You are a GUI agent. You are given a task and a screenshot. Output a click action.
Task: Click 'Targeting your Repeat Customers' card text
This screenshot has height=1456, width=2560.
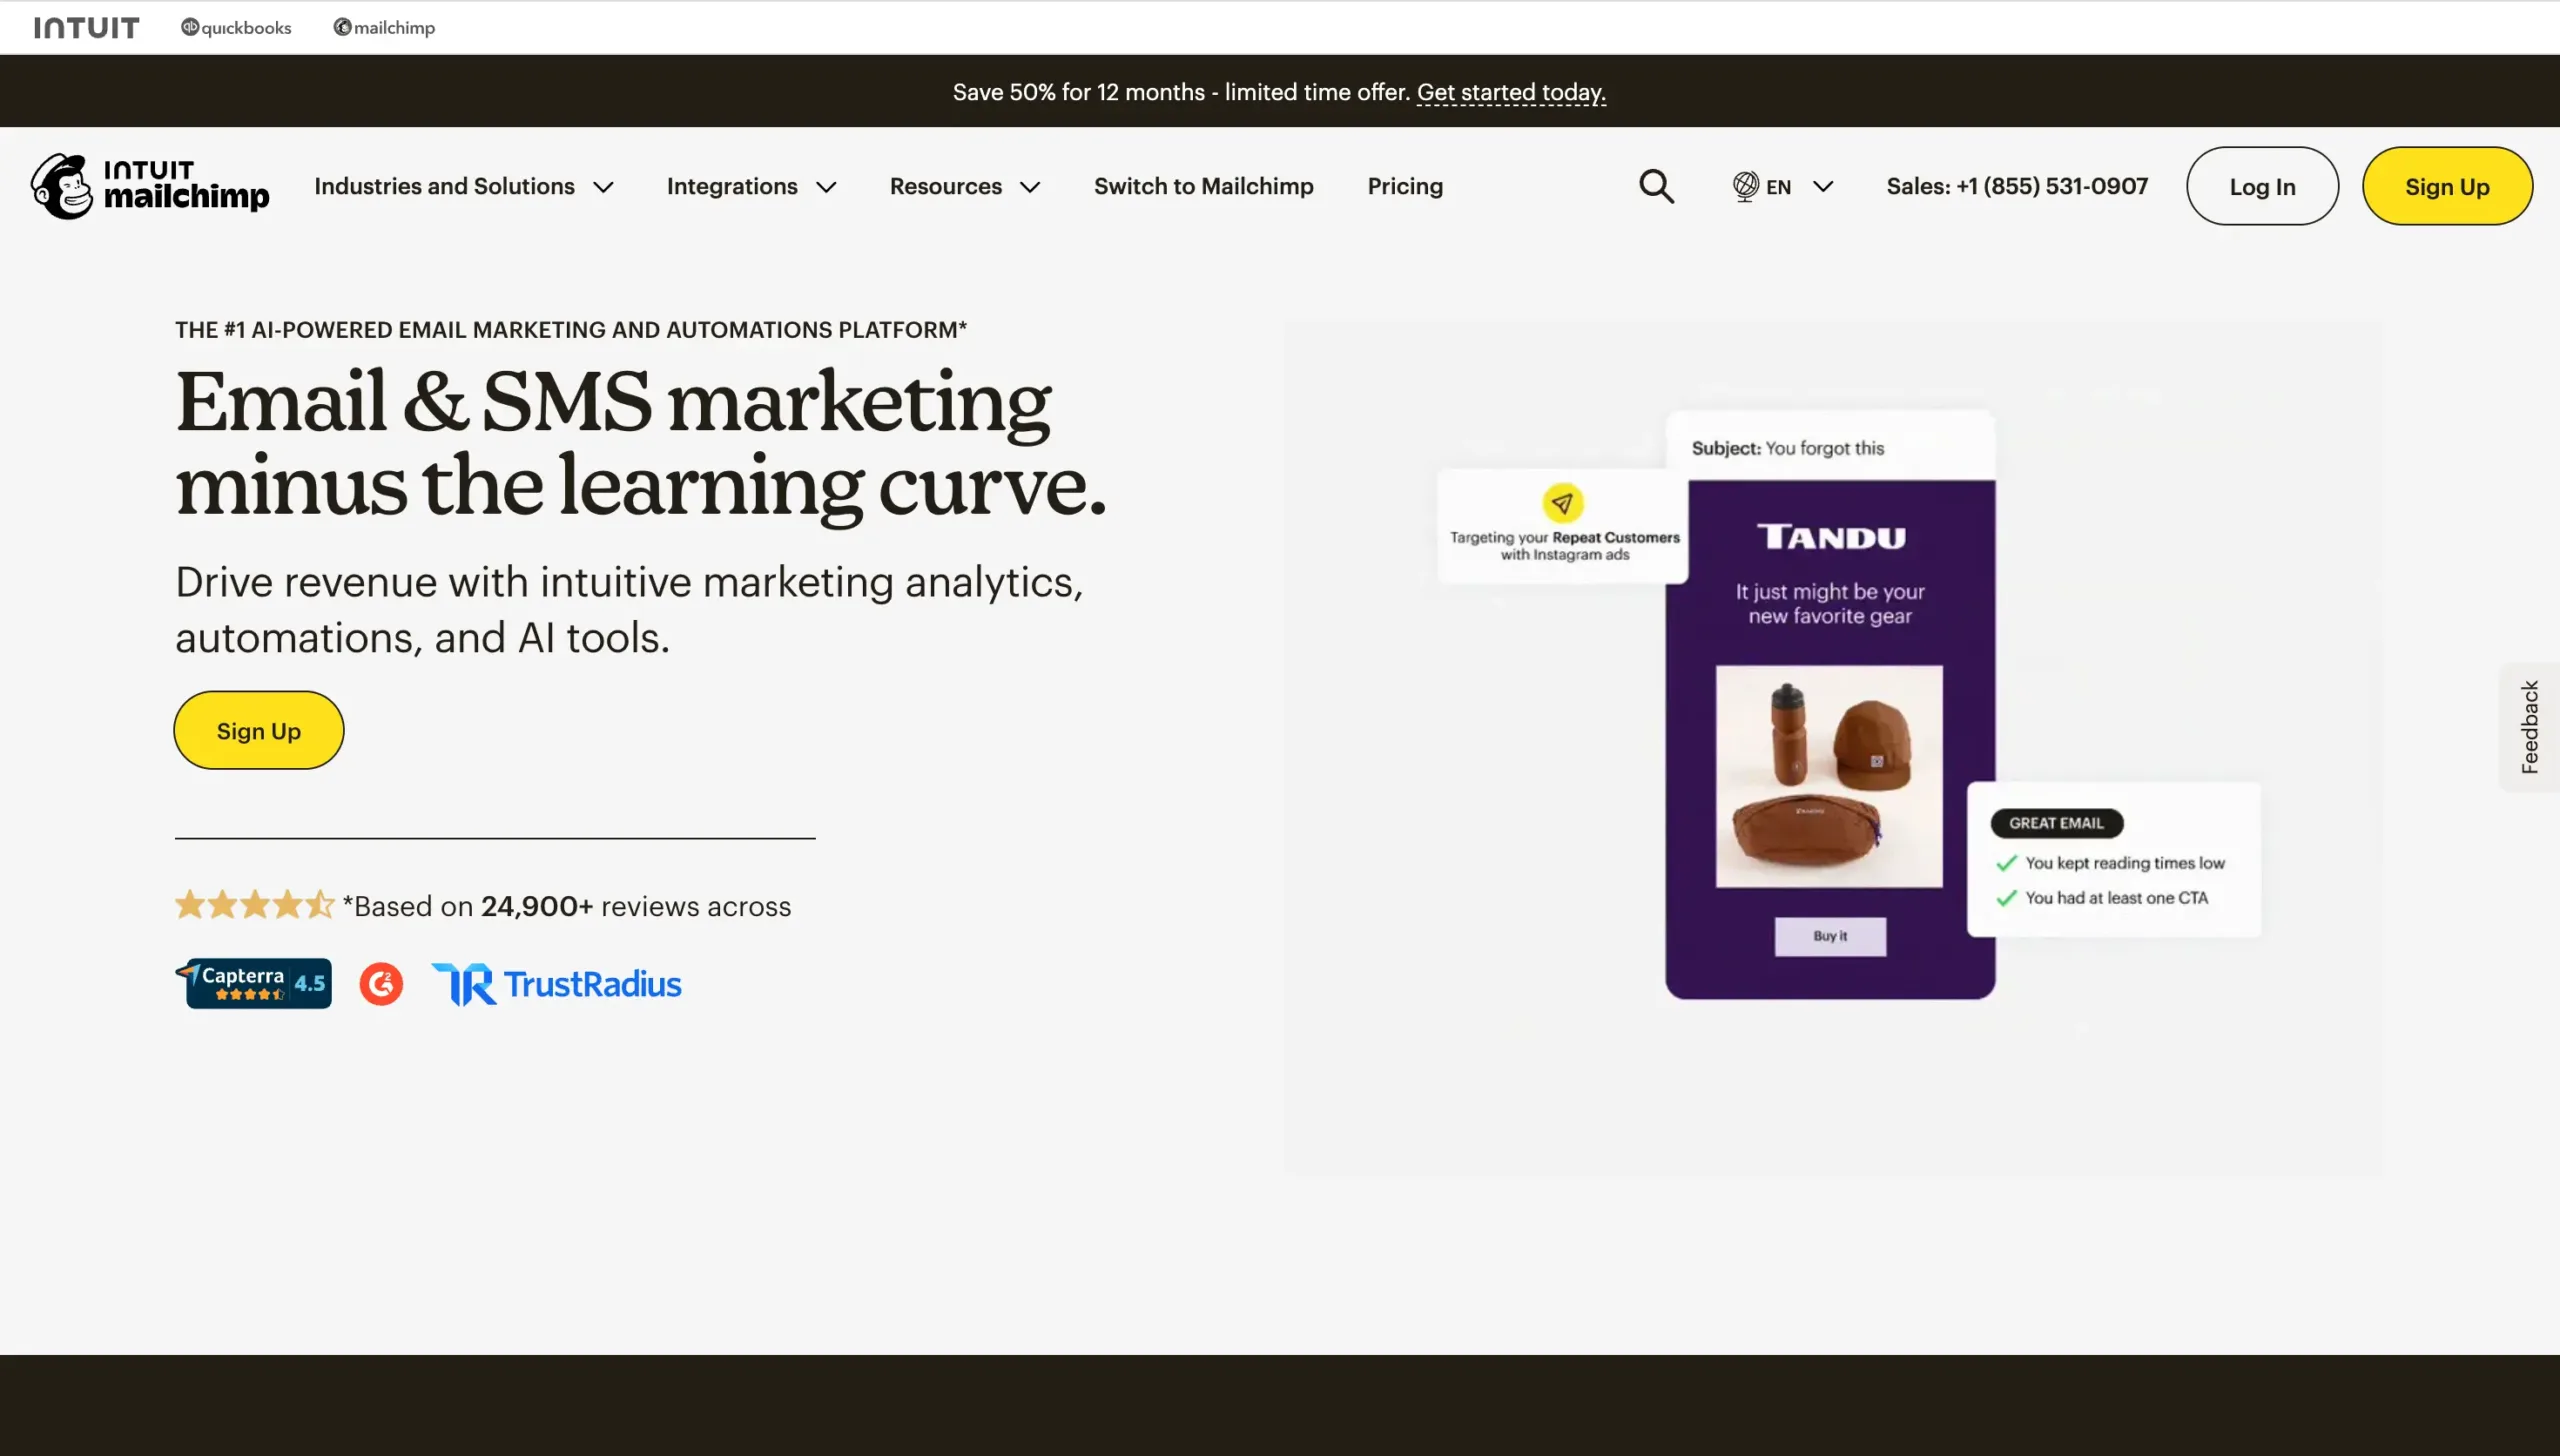1564,546
